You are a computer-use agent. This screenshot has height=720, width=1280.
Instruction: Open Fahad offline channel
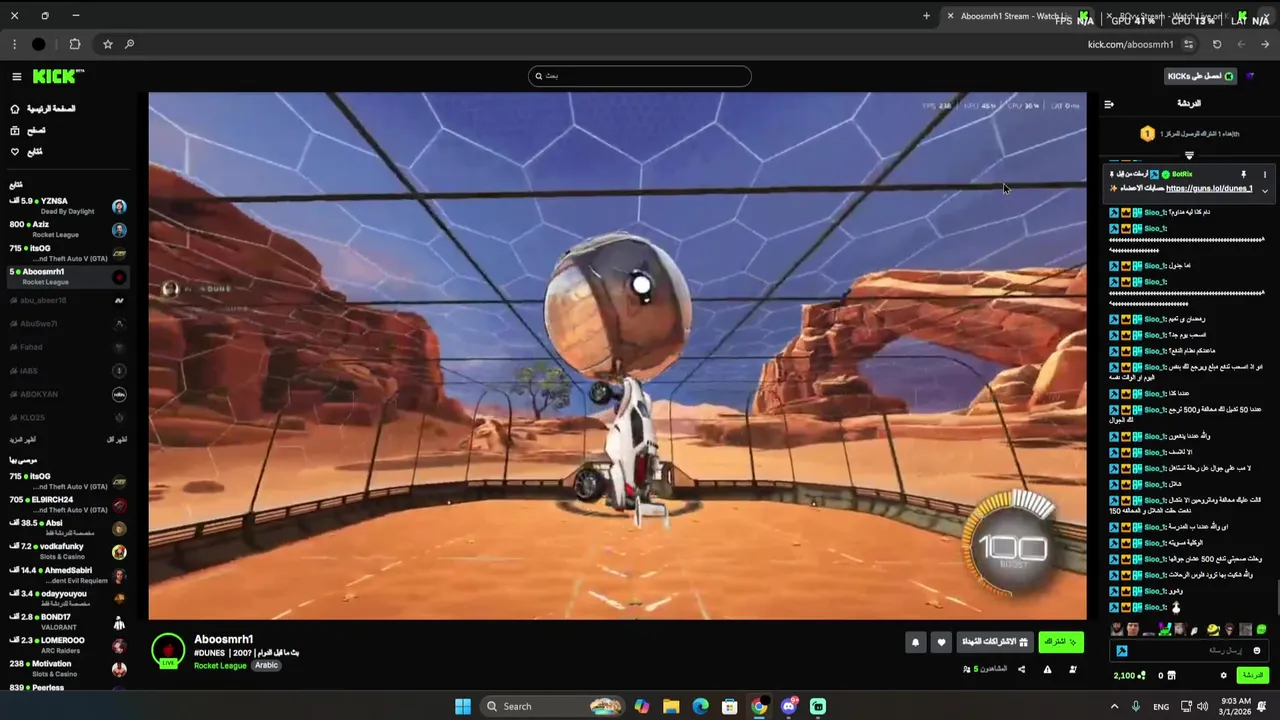(68, 347)
